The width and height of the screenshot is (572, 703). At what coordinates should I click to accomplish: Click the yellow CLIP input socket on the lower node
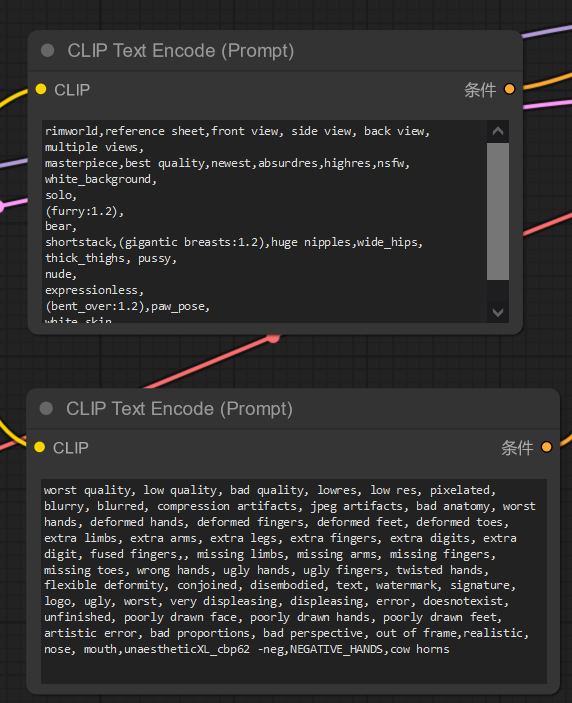coord(39,447)
